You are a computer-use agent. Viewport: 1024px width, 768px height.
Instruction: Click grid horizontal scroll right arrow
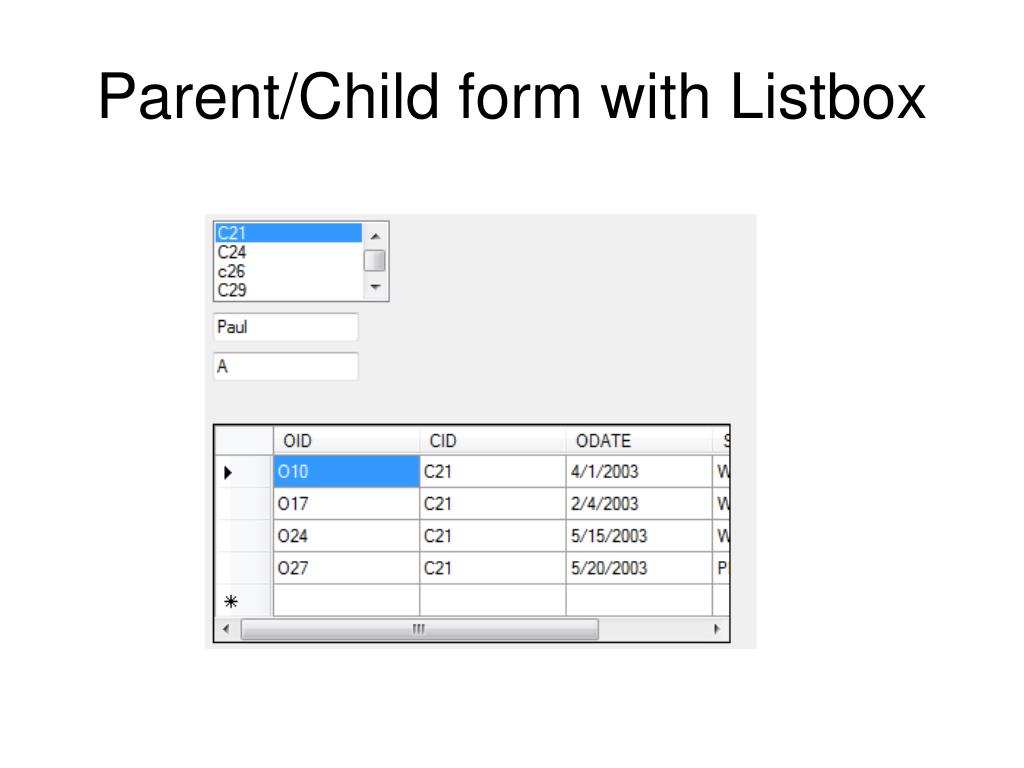(716, 630)
